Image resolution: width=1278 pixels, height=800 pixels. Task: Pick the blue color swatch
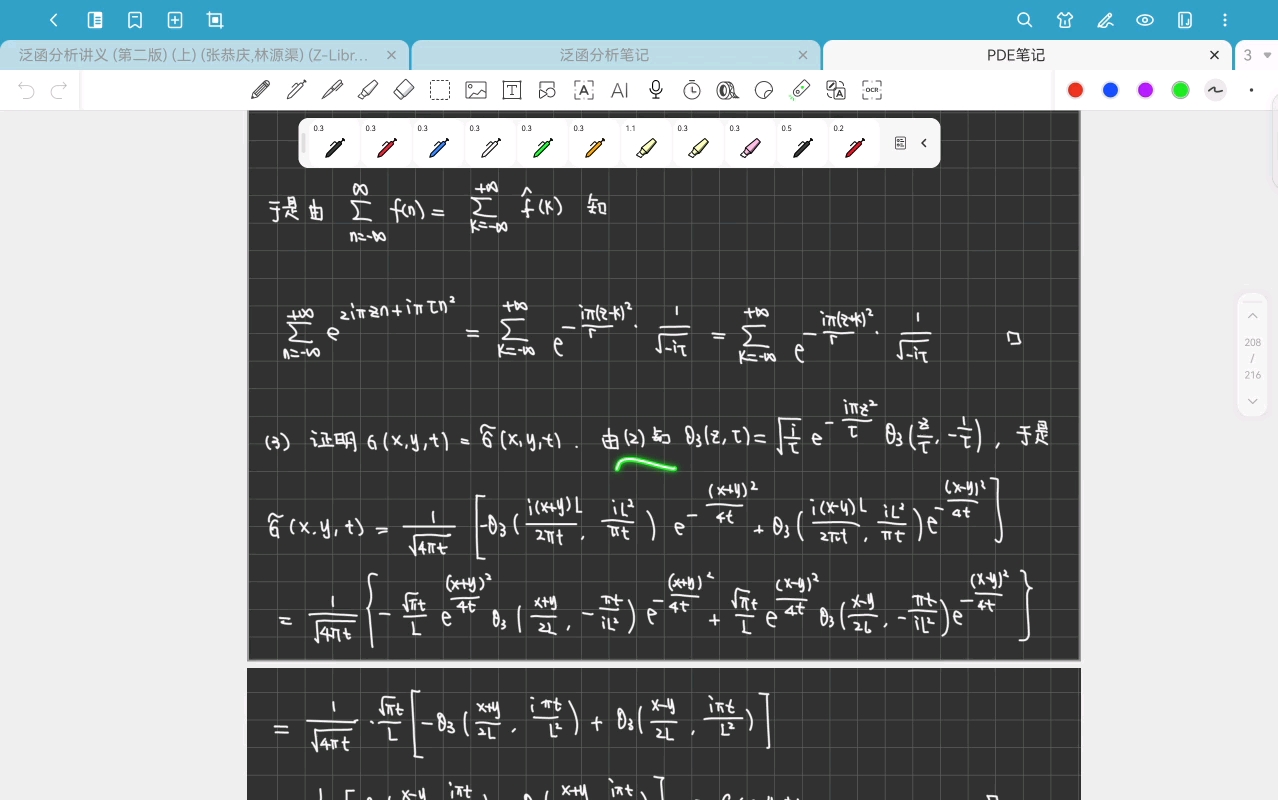click(1110, 90)
